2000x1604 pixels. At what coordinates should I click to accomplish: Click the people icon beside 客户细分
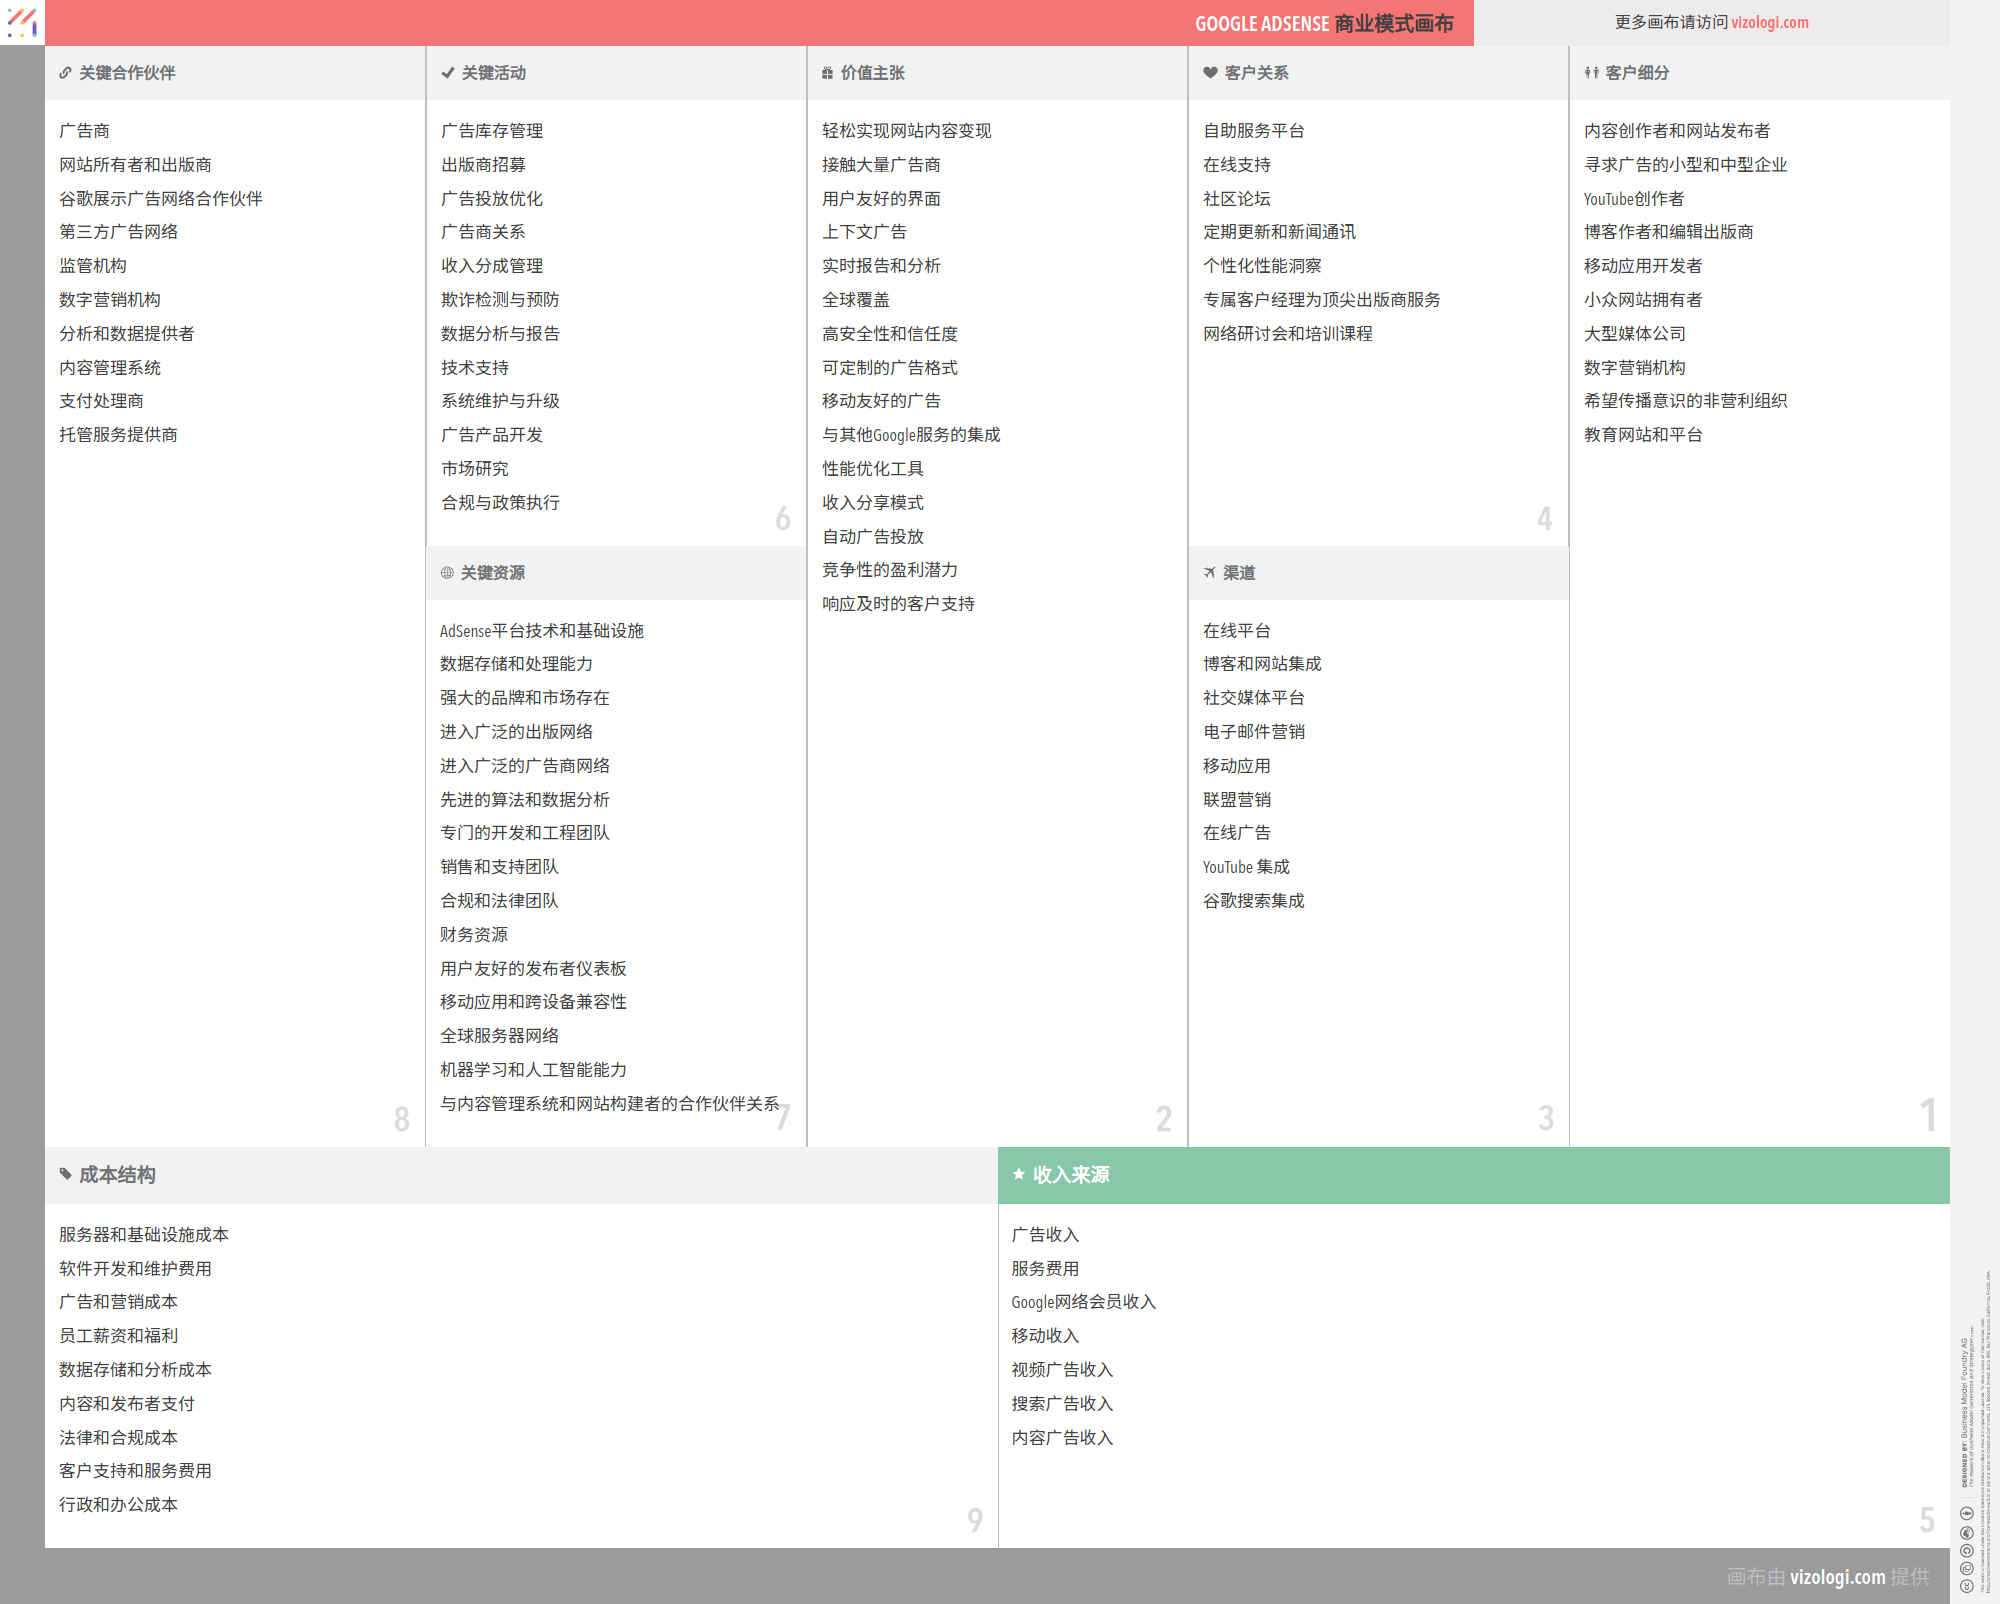pyautogui.click(x=1591, y=73)
